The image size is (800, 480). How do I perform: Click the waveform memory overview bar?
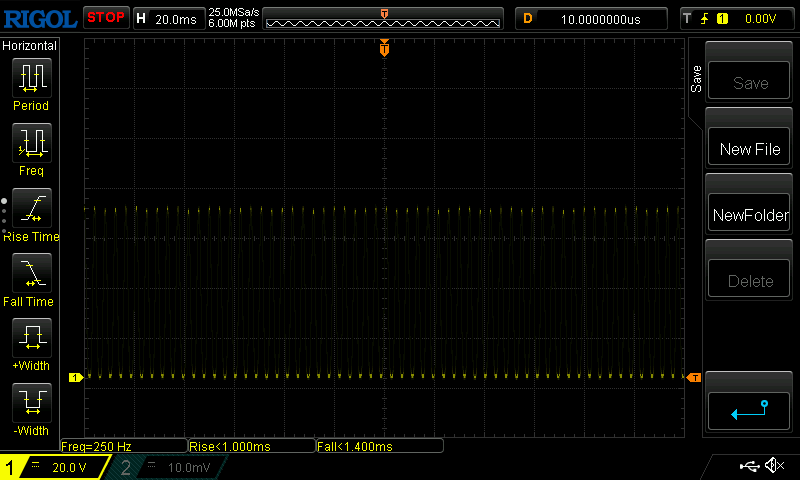(x=383, y=19)
